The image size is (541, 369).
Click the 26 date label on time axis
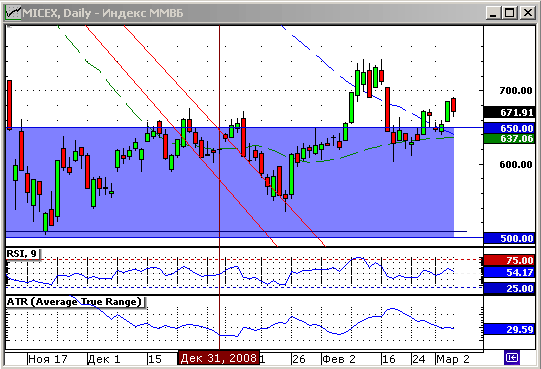(299, 359)
